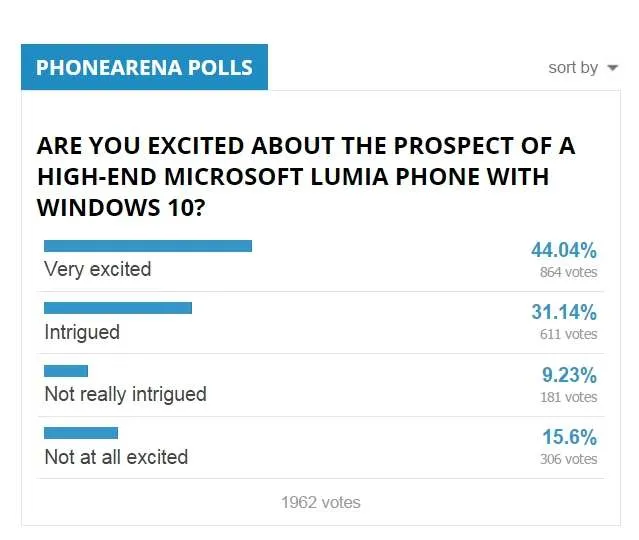Viewport: 639px width, 540px height.
Task: Click the 864 votes count
Action: pyautogui.click(x=568, y=272)
